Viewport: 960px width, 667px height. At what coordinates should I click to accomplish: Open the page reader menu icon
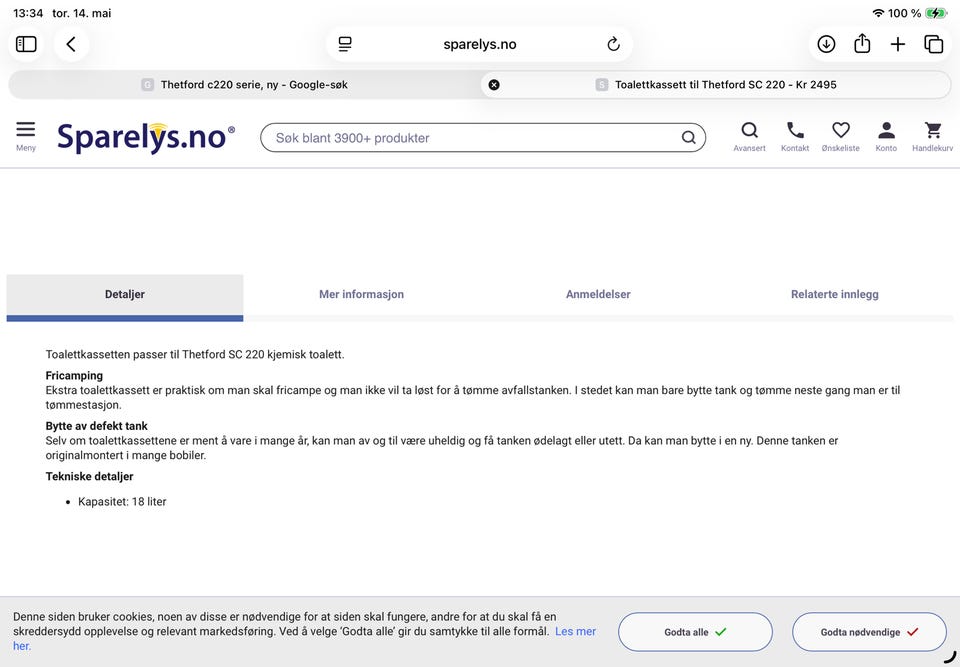(345, 44)
